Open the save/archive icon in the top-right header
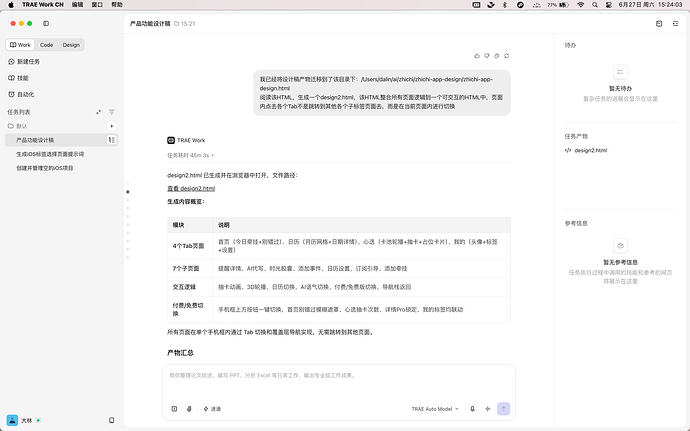 pyautogui.click(x=659, y=23)
